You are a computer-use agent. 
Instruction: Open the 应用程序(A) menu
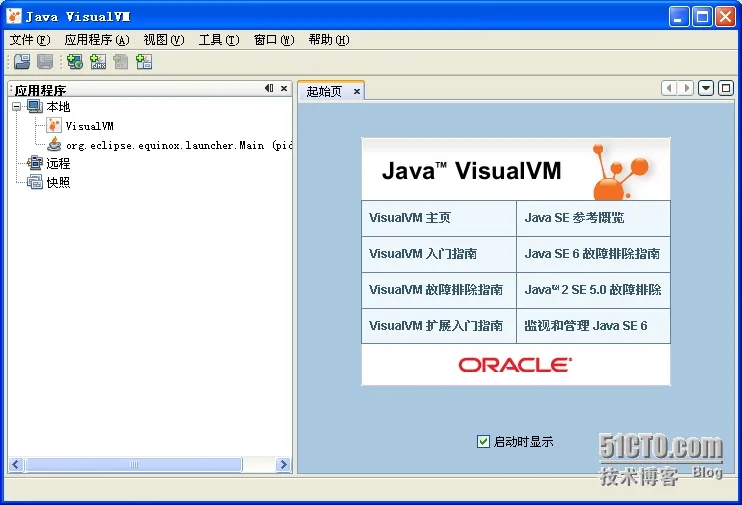97,40
